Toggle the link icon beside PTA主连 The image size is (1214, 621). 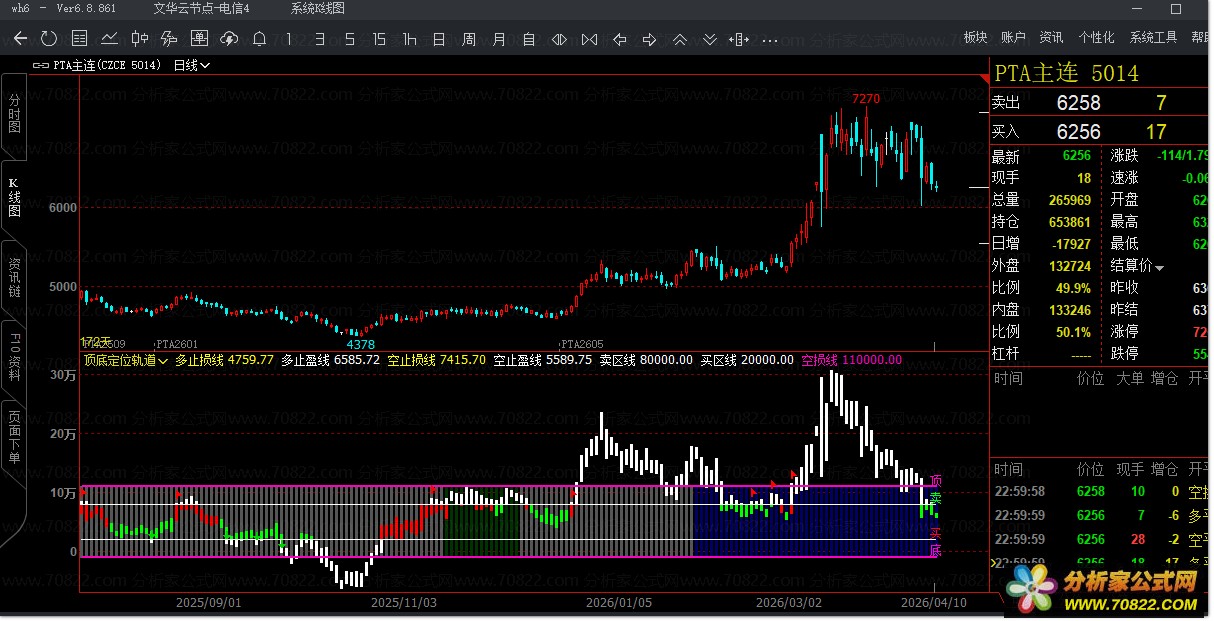[x=41, y=65]
